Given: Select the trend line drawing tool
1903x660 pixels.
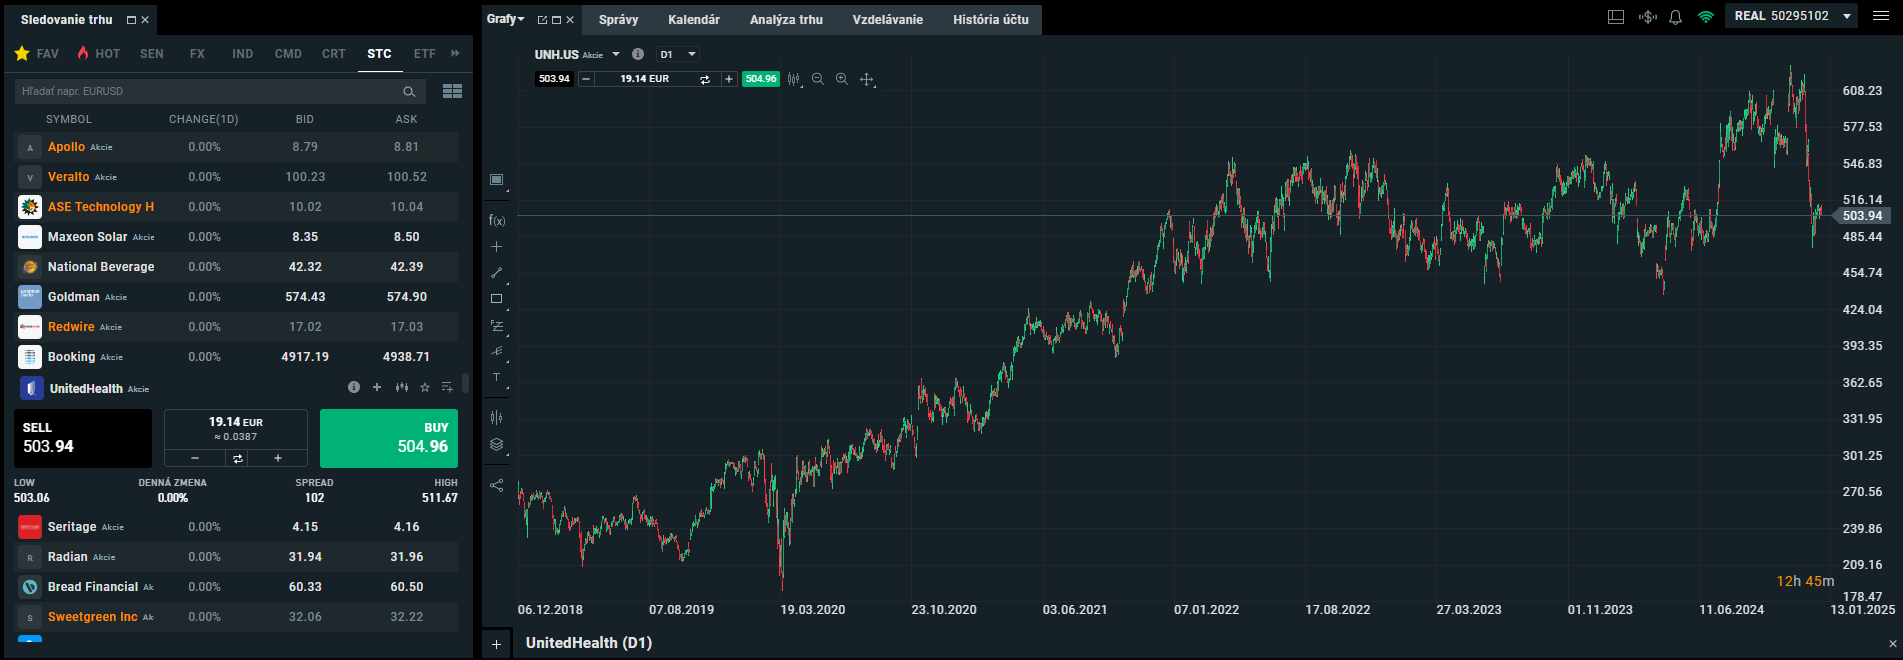Looking at the screenshot, I should pos(496,272).
